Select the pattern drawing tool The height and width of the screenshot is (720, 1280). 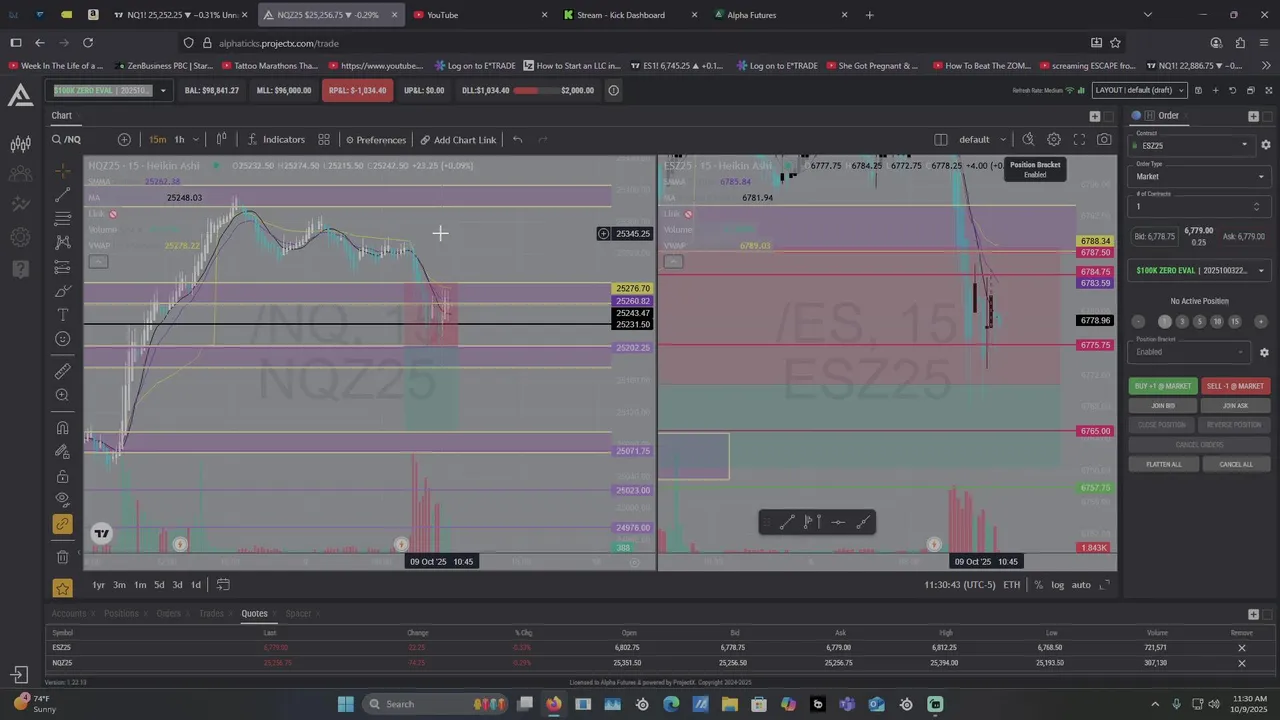tap(62, 242)
